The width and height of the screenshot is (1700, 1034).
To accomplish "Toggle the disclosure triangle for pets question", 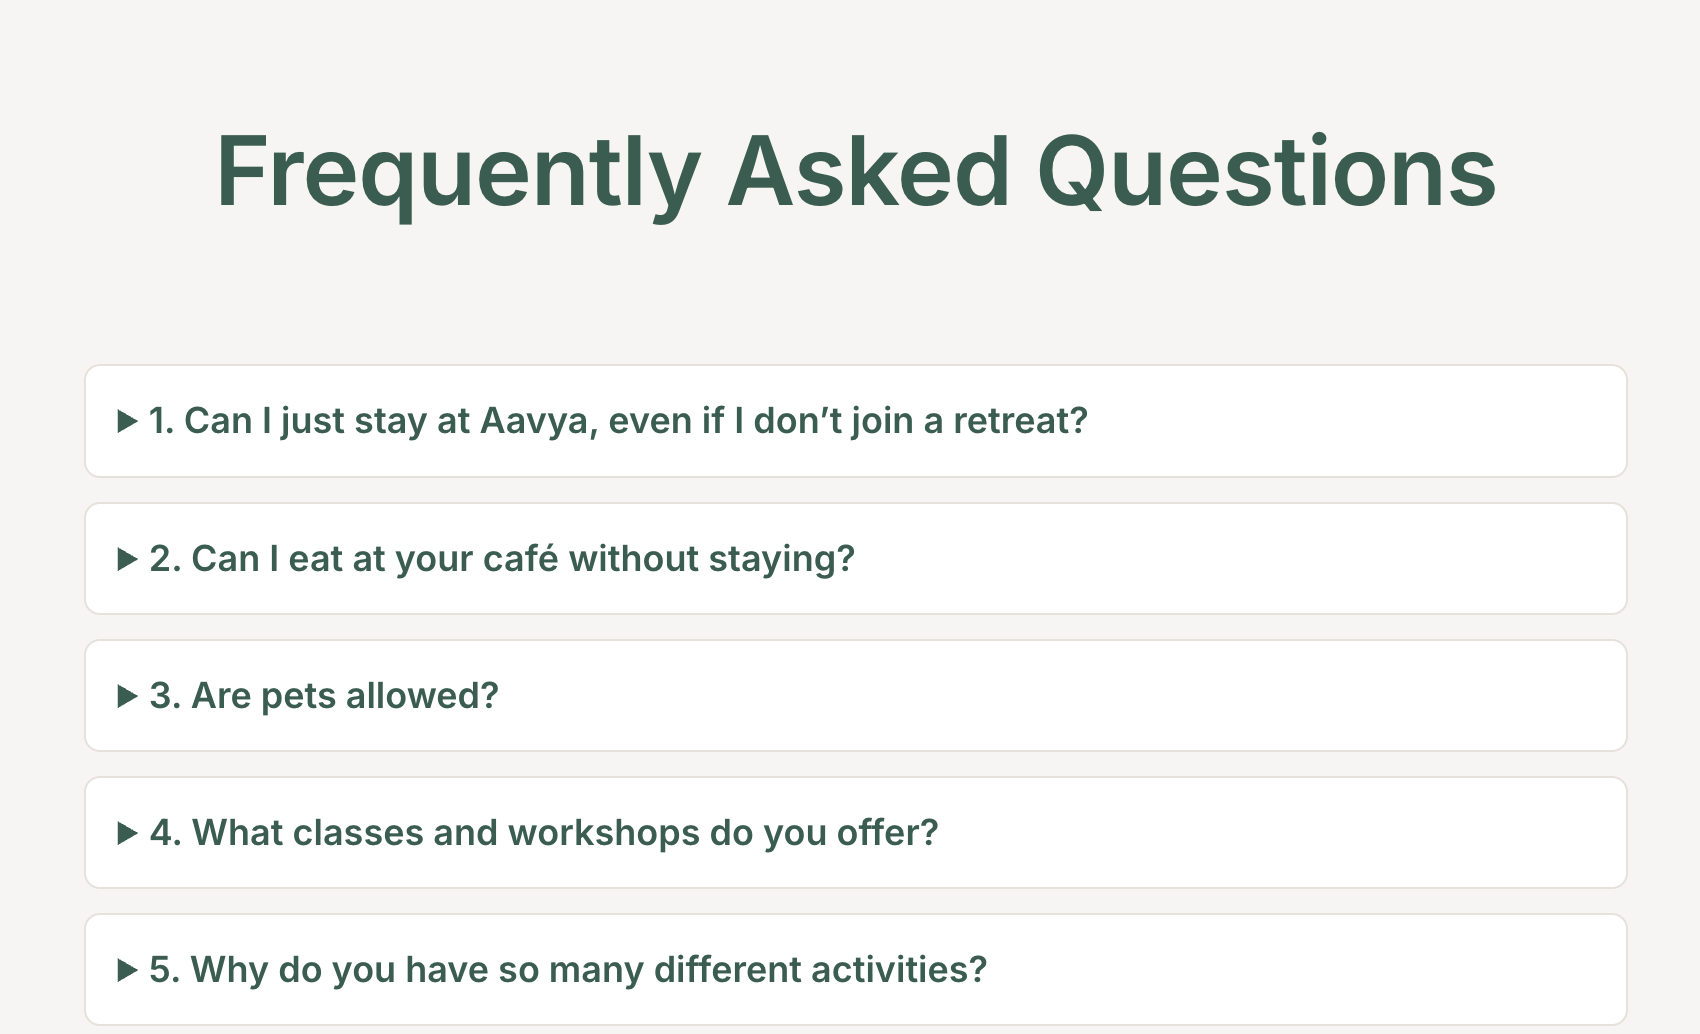I will tap(127, 697).
